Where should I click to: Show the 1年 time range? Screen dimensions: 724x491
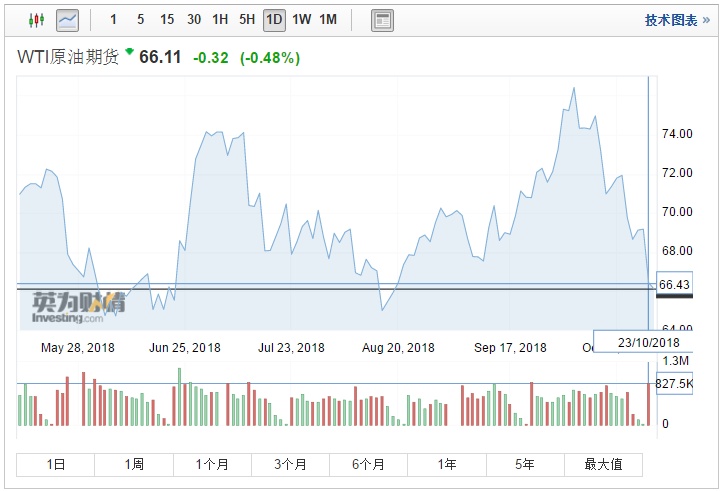pyautogui.click(x=447, y=464)
